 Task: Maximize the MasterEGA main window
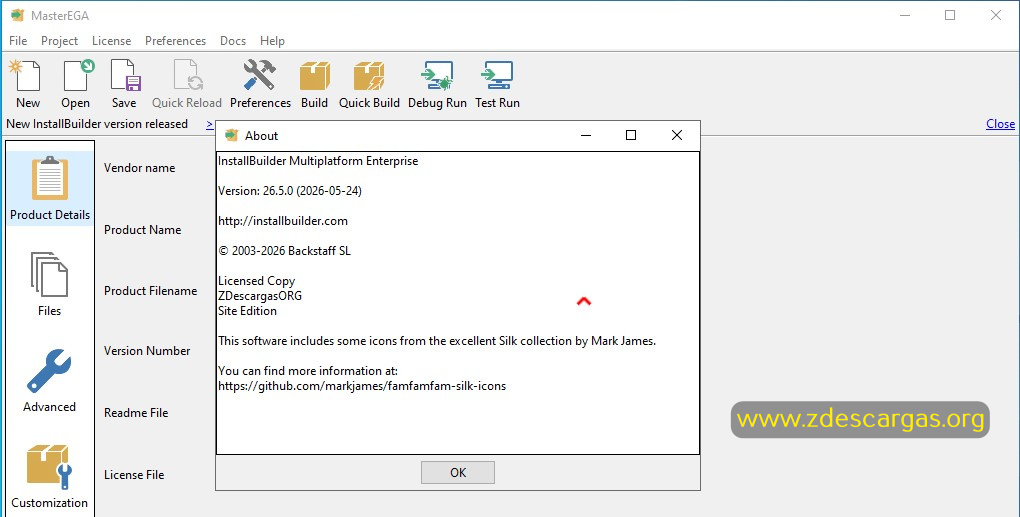950,15
